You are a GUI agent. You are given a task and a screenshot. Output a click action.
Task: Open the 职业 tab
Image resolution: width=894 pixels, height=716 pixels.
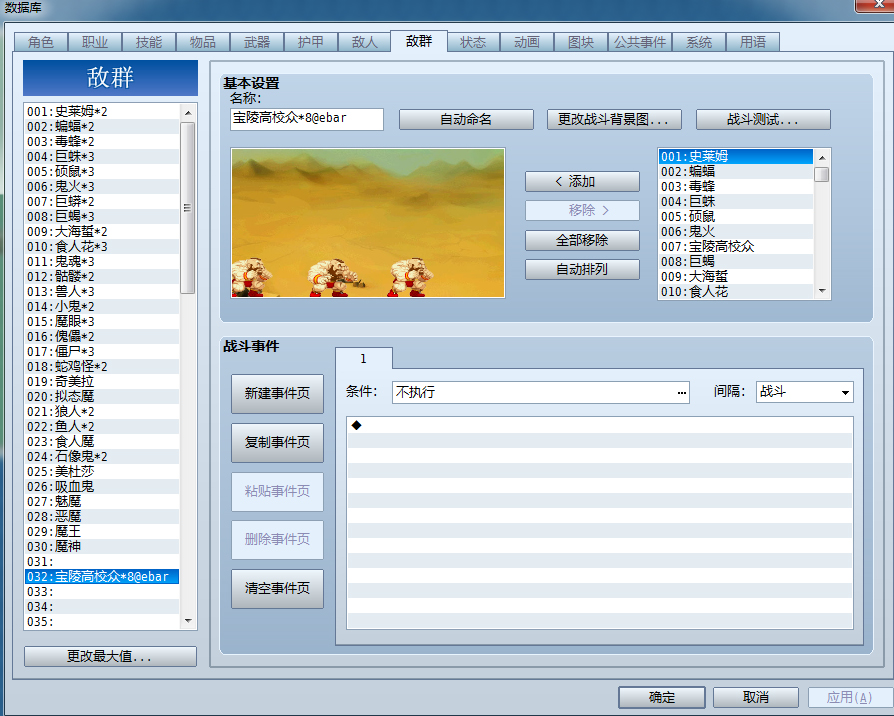95,42
